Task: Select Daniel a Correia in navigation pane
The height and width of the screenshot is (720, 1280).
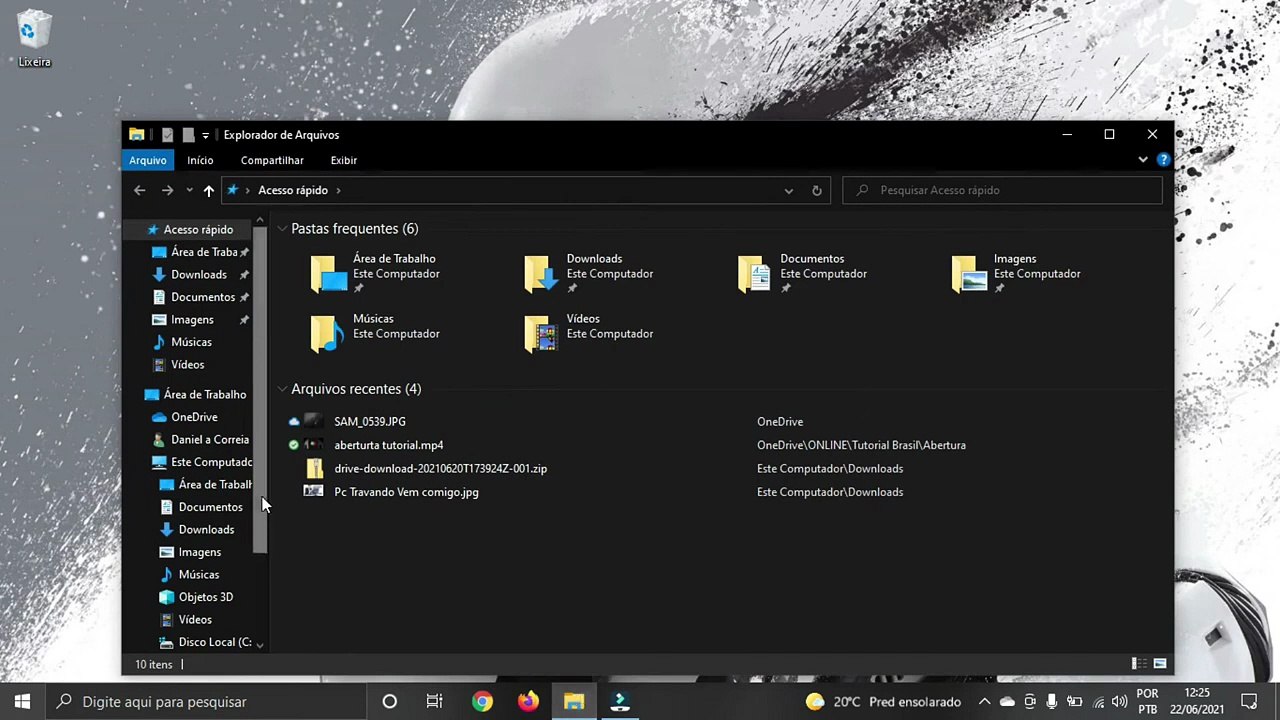Action: pos(210,439)
